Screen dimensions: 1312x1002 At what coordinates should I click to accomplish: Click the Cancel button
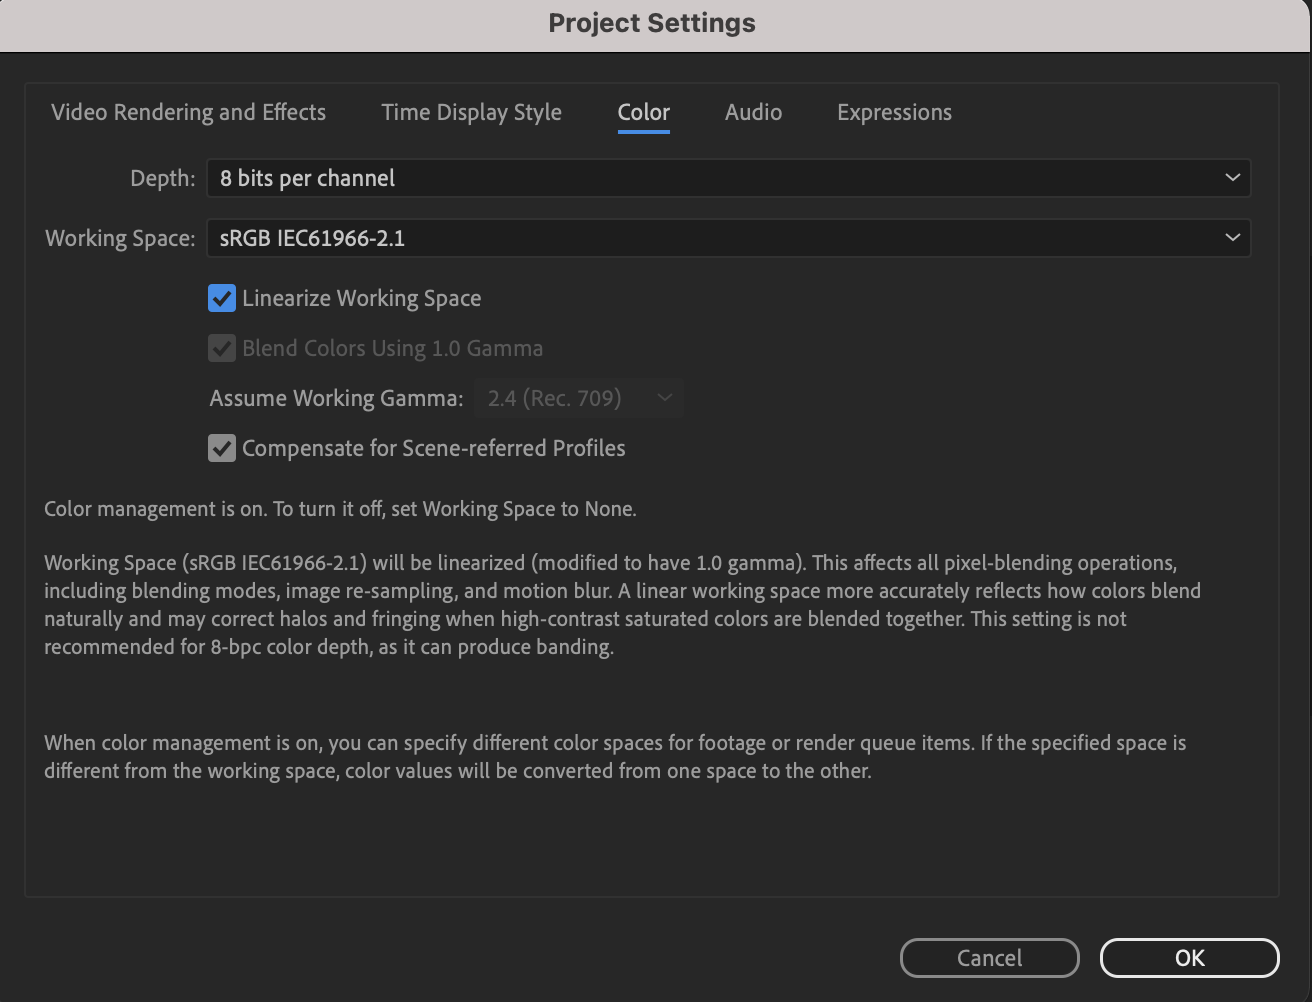pos(989,957)
